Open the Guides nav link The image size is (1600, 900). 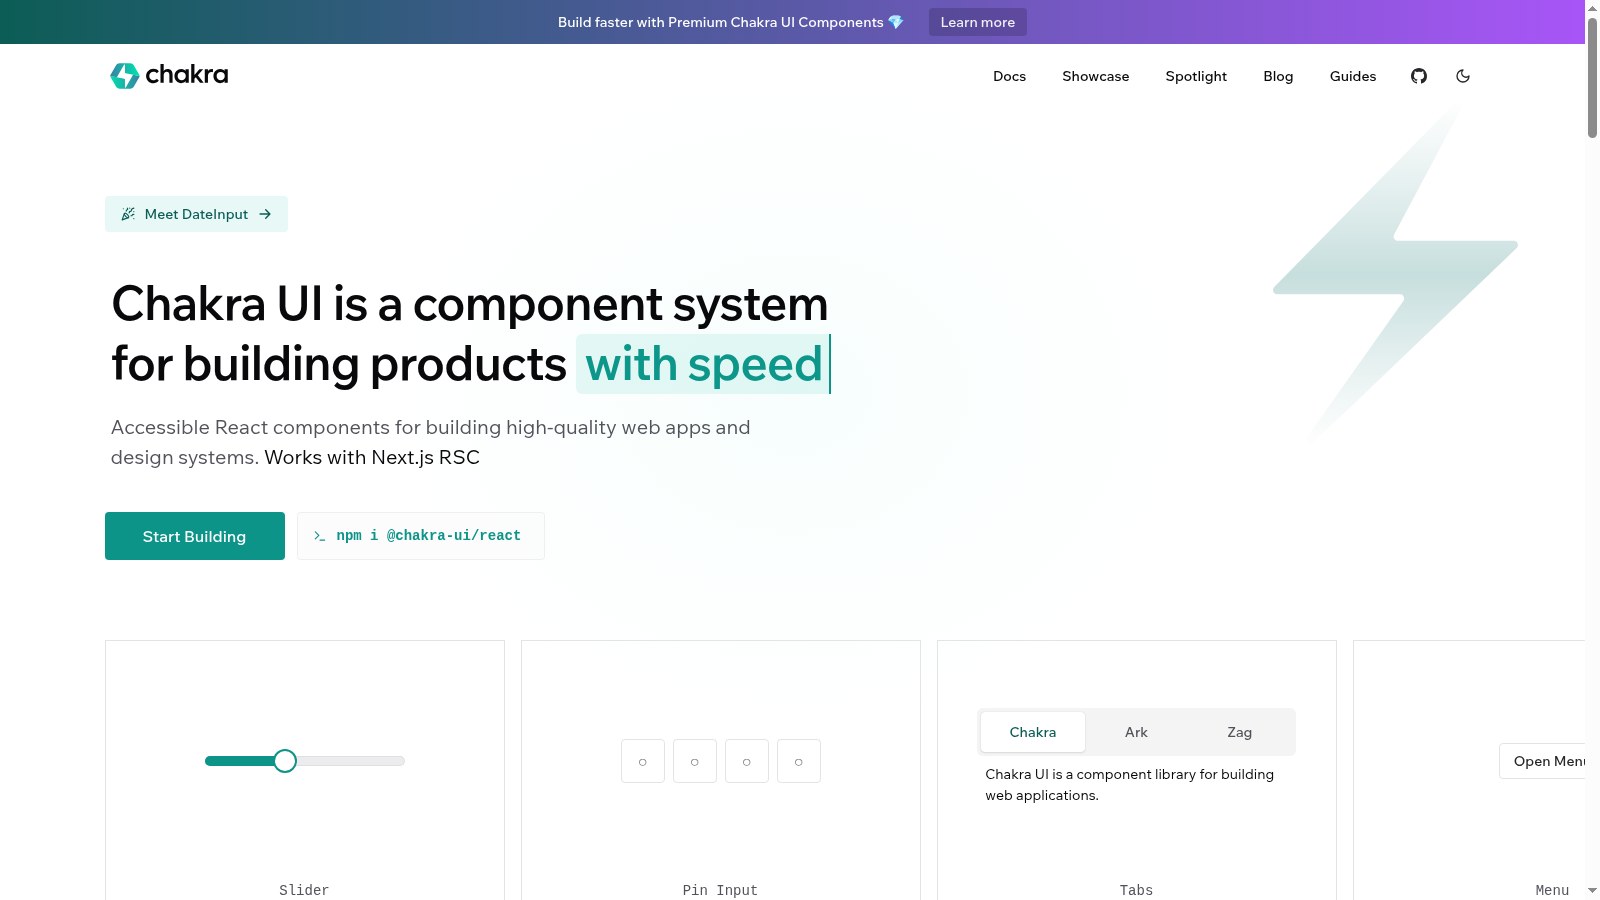[1353, 76]
